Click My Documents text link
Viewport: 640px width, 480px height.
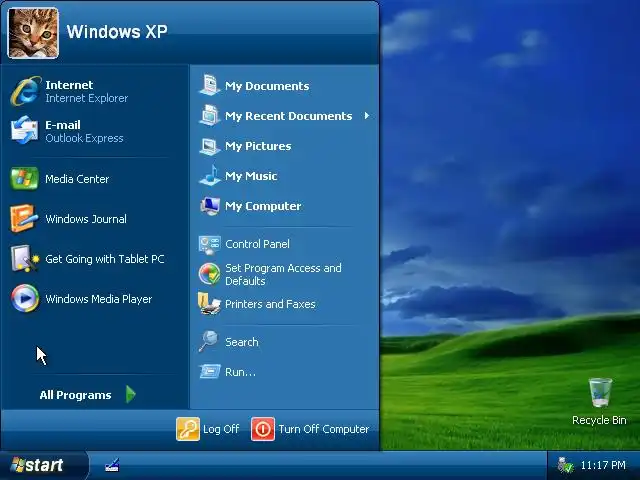coord(267,86)
